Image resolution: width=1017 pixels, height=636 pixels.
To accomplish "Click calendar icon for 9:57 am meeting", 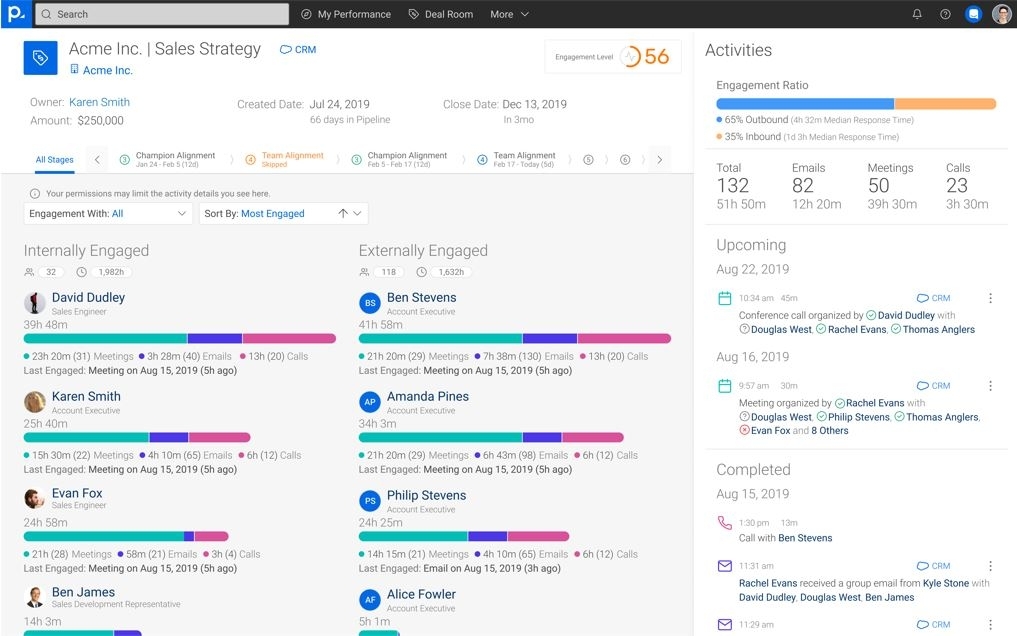I will 725,386.
